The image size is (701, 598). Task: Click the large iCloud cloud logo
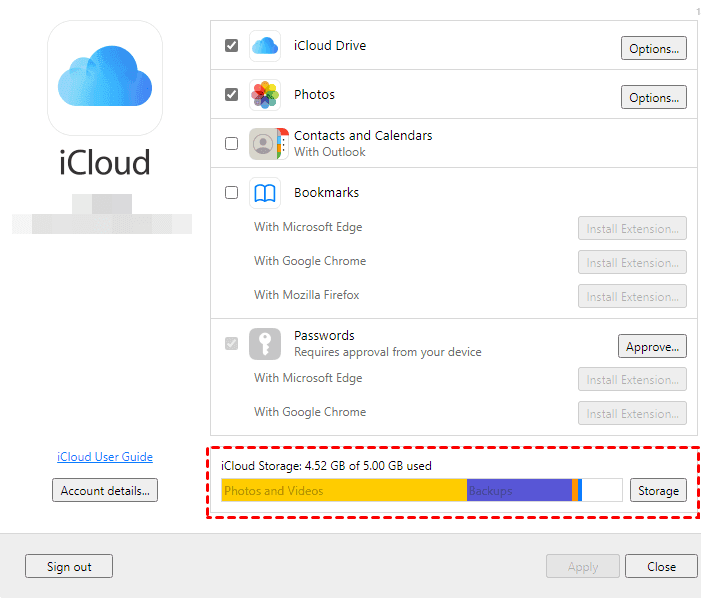[105, 78]
